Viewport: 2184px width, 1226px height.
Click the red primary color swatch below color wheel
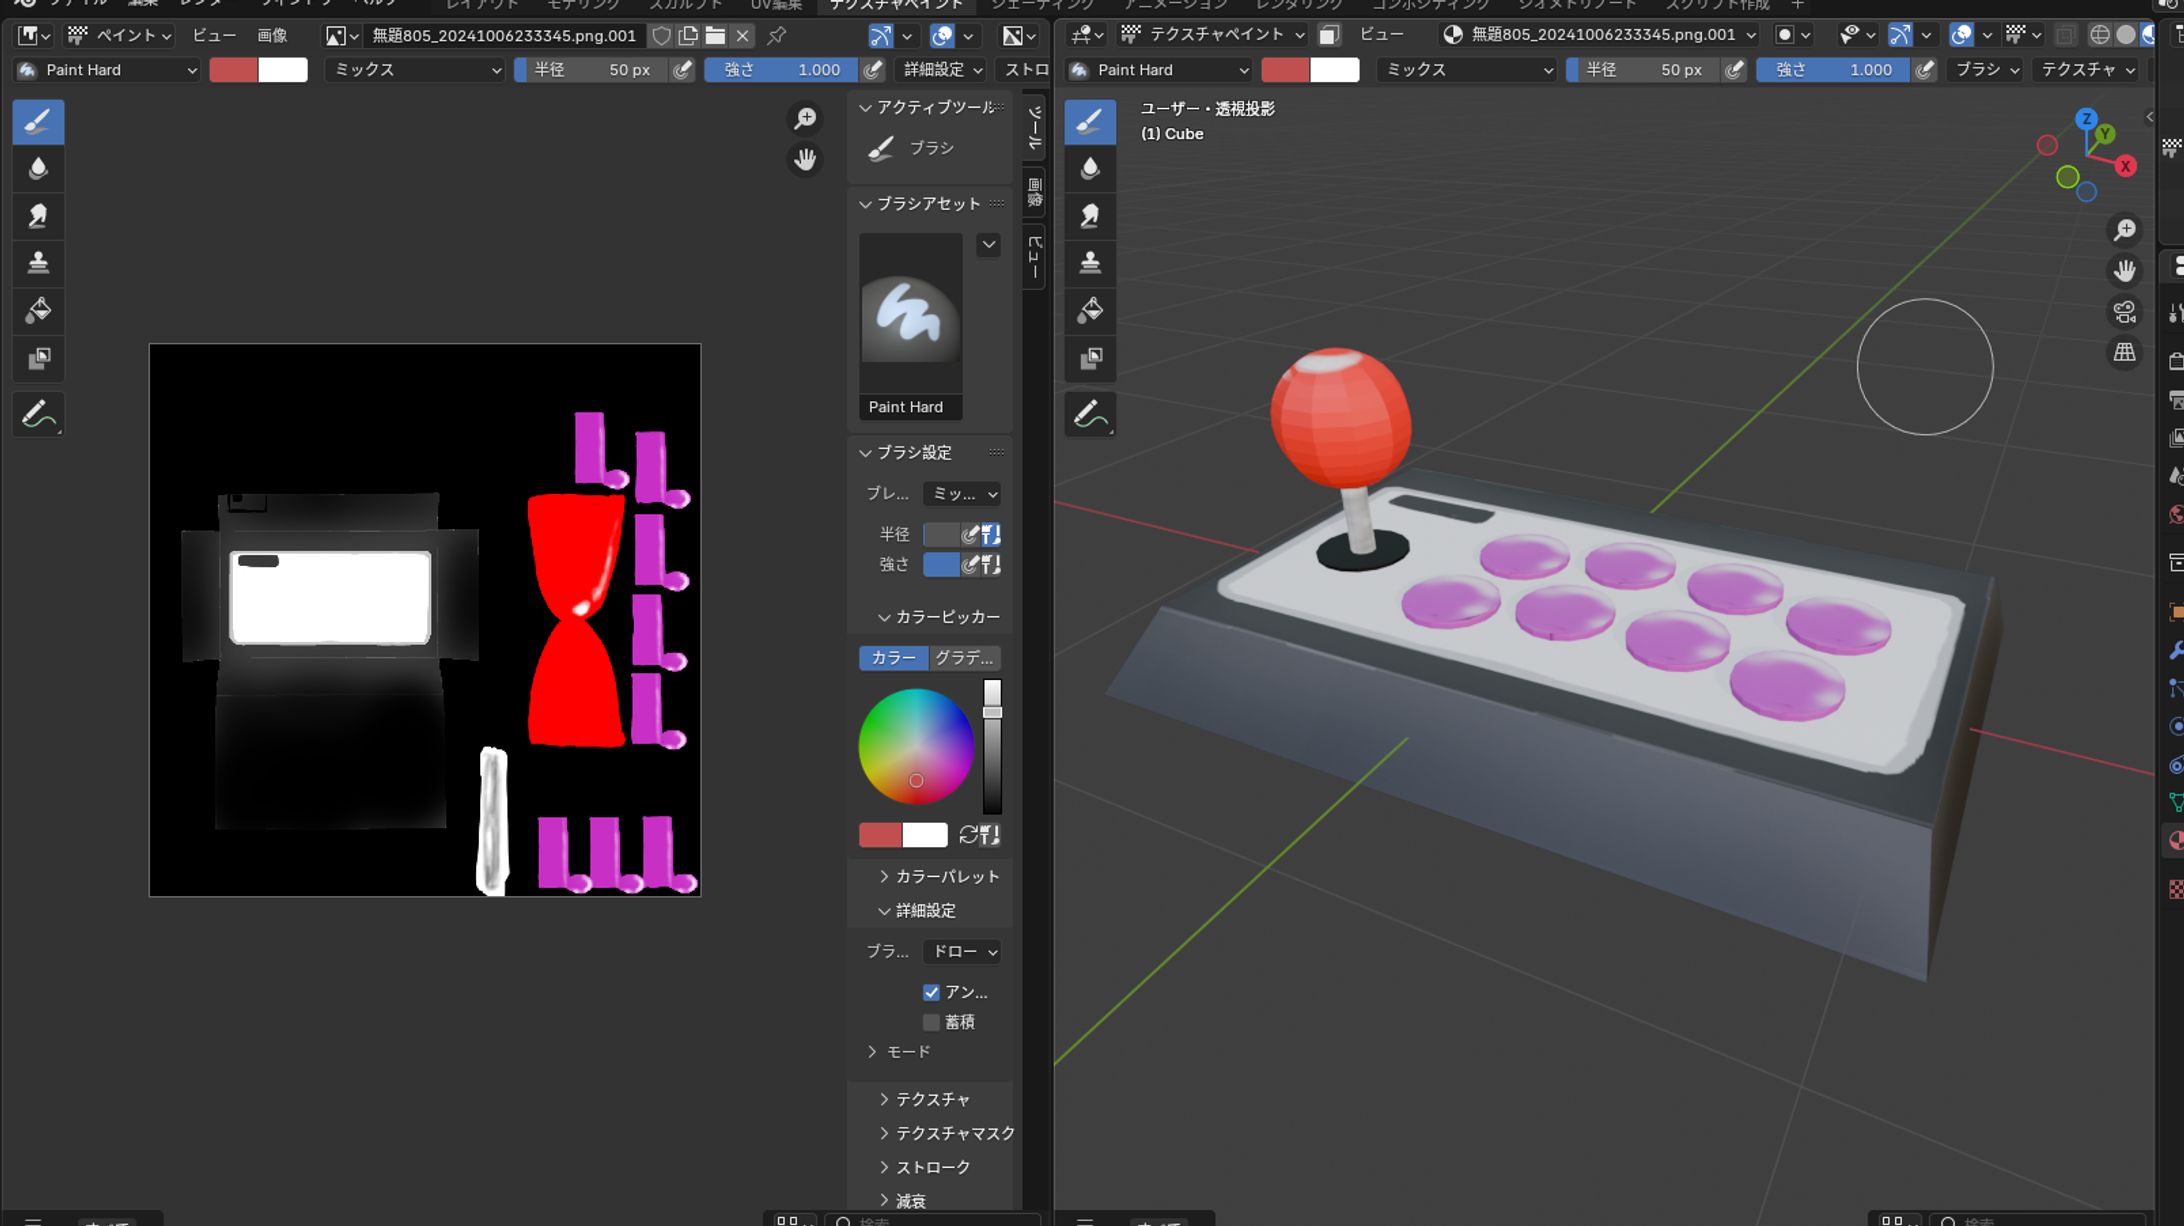880,835
